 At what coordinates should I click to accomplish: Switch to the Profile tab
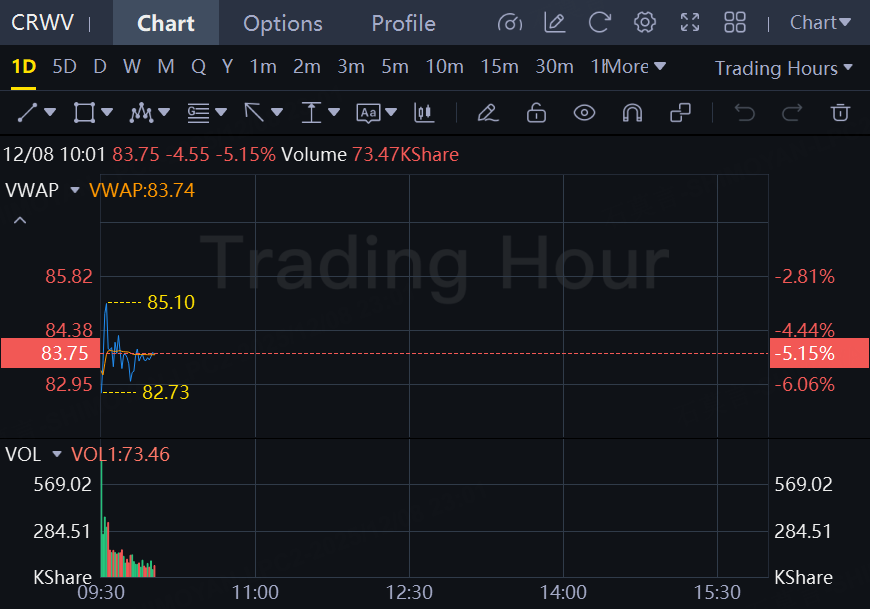(x=403, y=23)
